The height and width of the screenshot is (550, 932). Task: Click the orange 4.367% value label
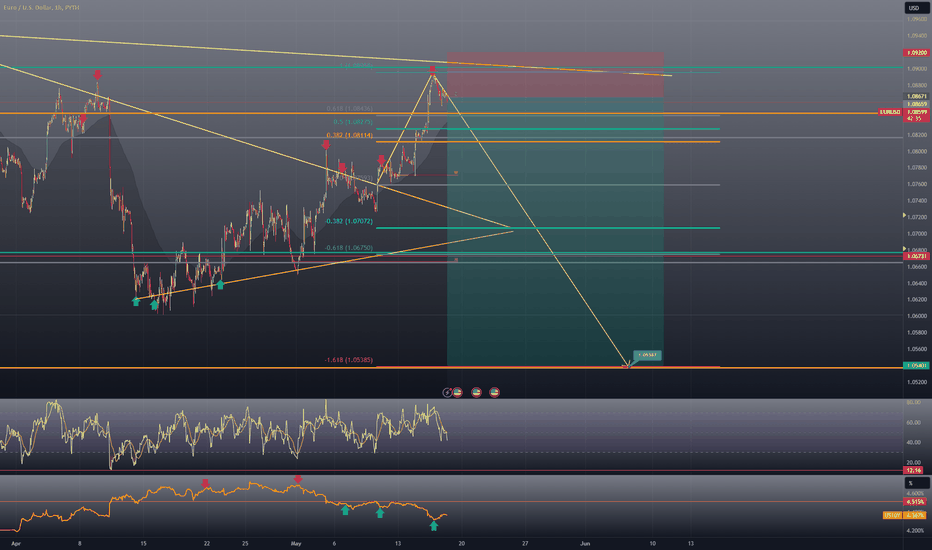coord(915,515)
